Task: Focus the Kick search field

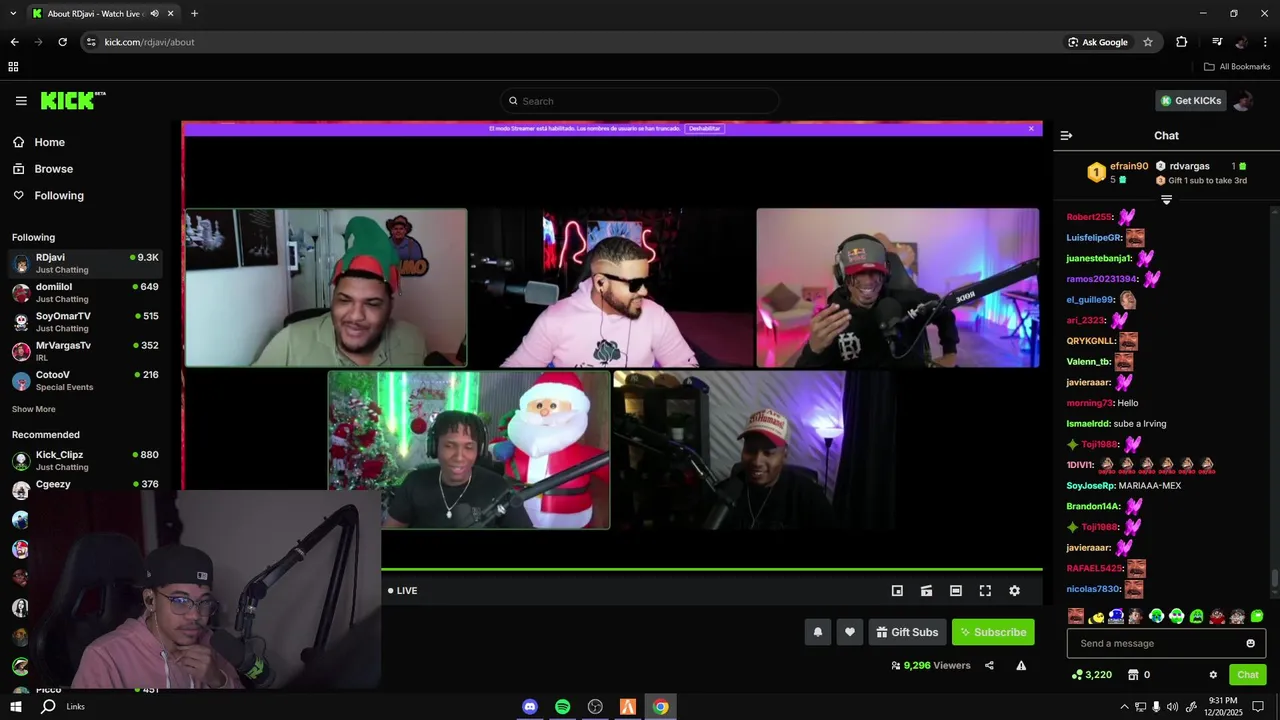Action: [640, 101]
